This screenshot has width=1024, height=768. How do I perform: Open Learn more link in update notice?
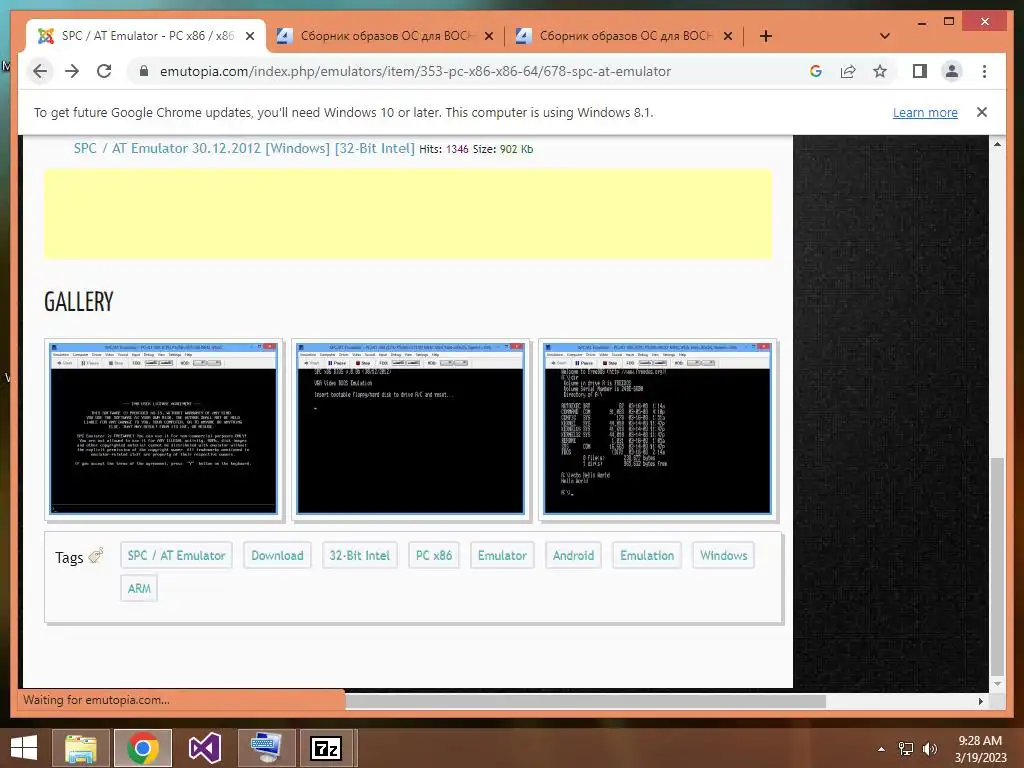click(x=925, y=112)
